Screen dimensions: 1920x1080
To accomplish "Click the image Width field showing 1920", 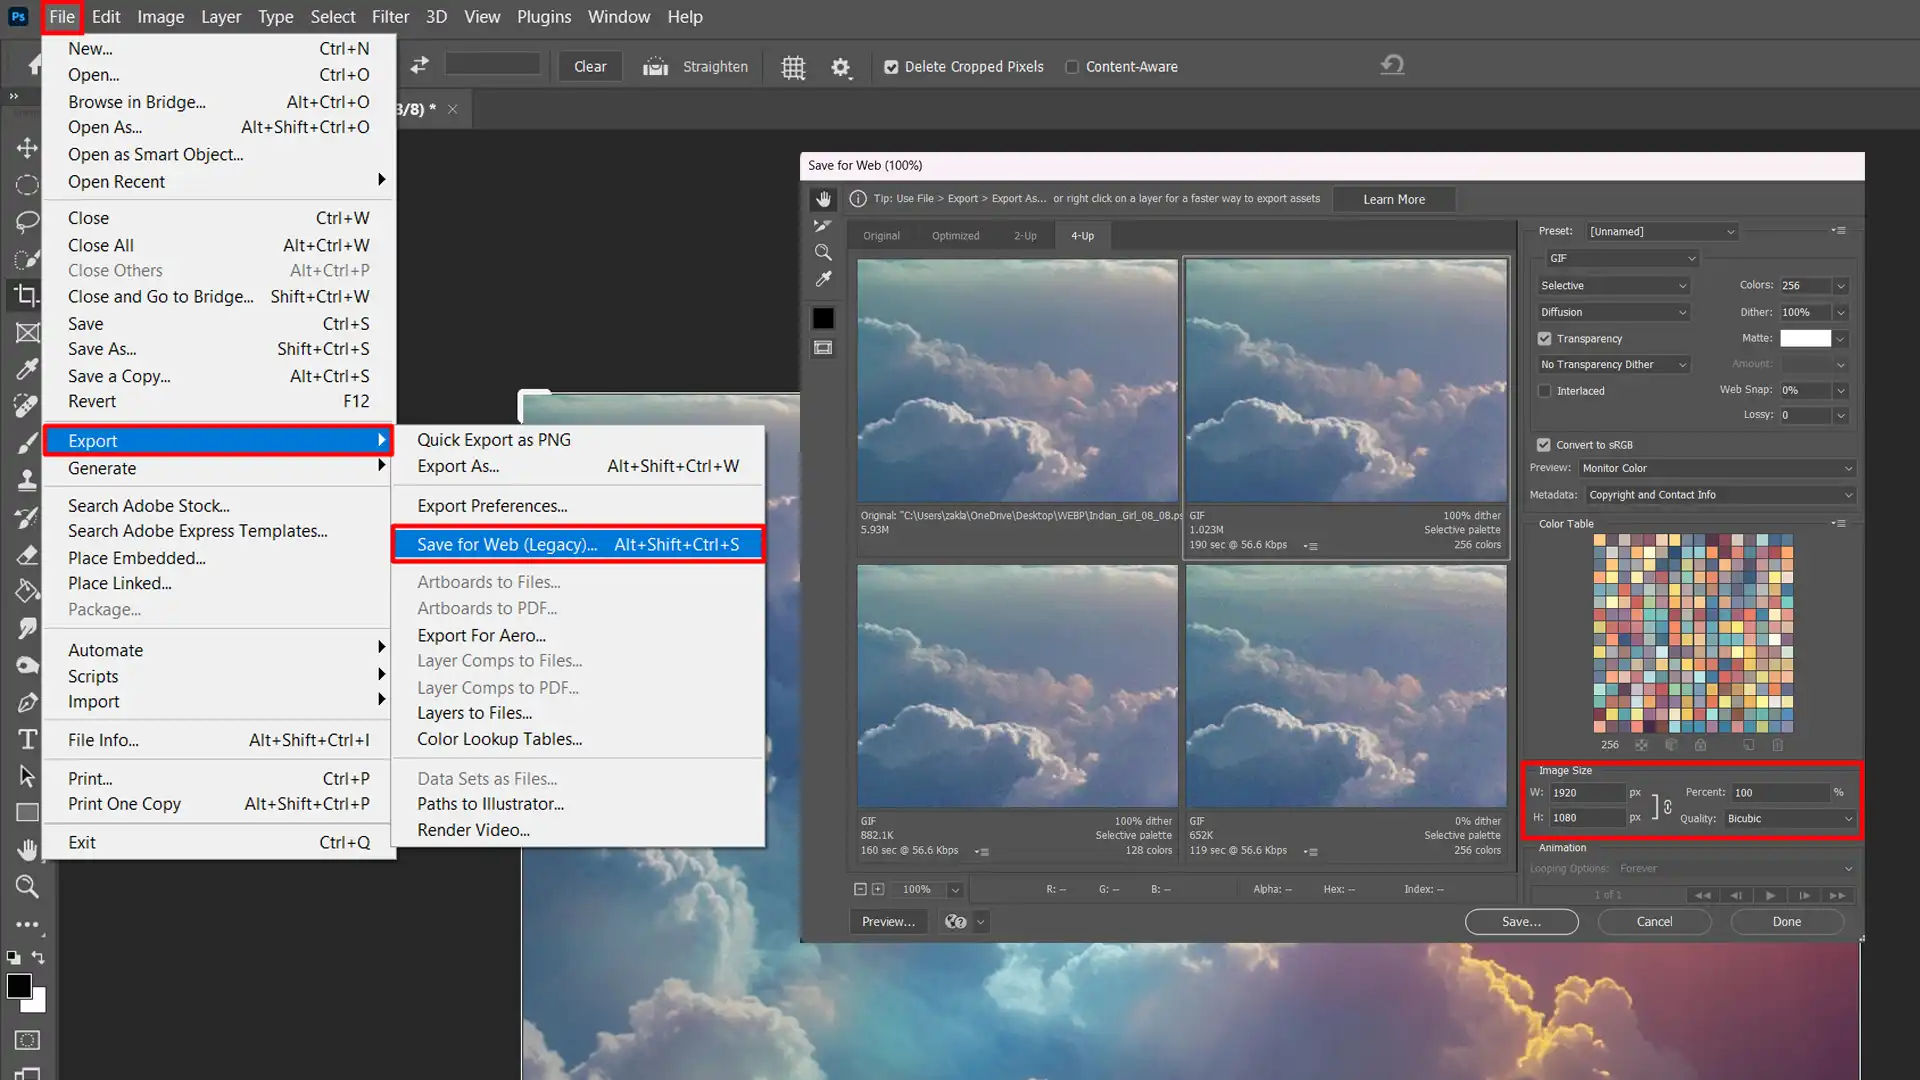I will pos(1588,793).
